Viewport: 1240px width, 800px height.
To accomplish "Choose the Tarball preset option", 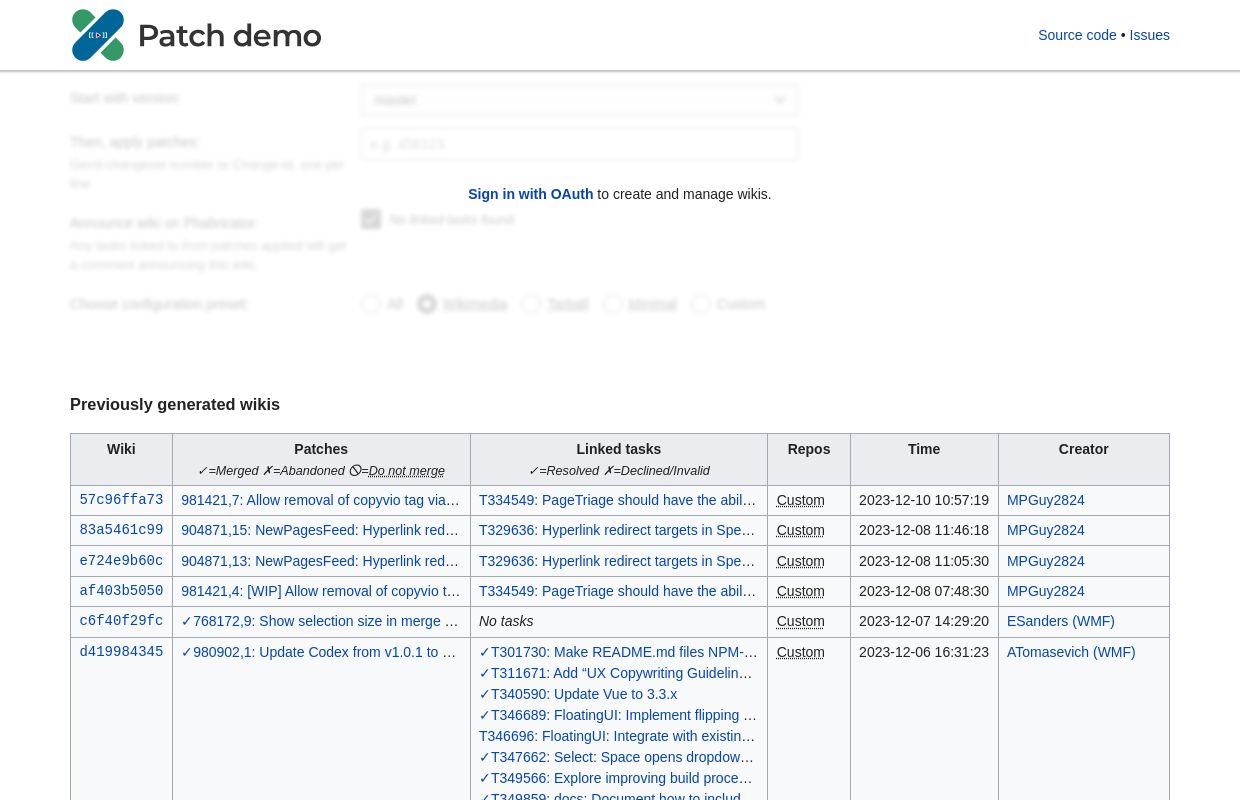I will [532, 304].
